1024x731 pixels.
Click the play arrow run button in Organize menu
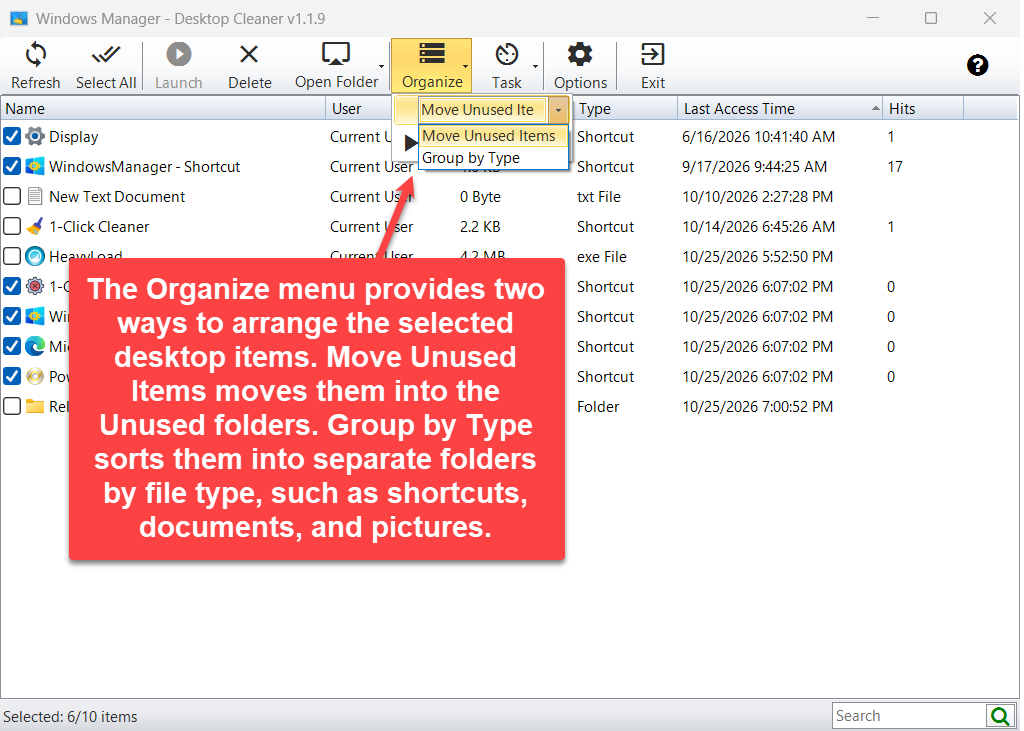(409, 142)
